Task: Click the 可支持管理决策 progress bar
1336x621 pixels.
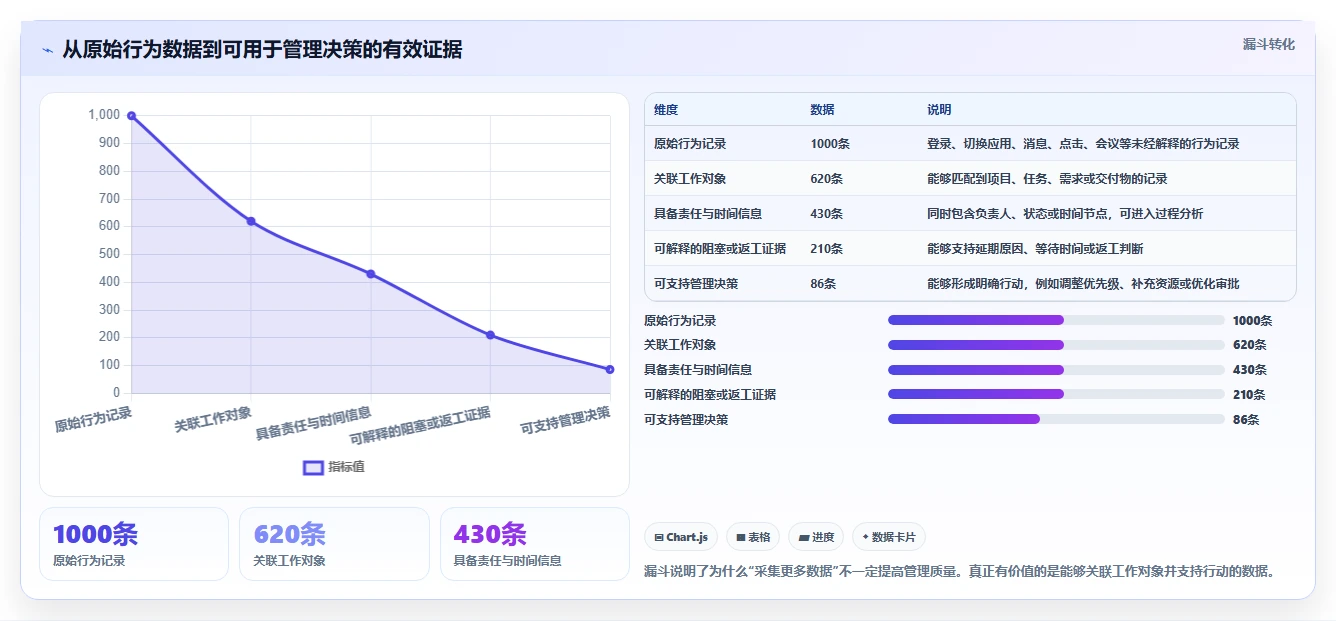Action: point(1056,419)
